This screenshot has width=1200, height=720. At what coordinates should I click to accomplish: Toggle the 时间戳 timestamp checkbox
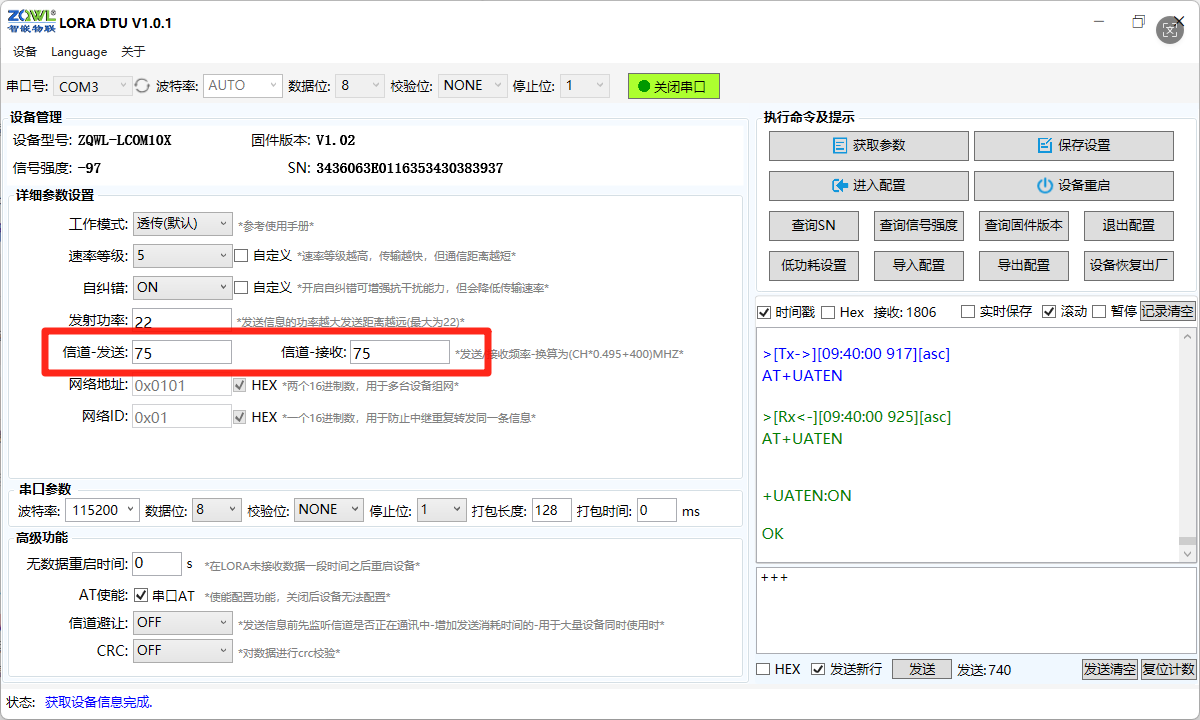click(x=765, y=312)
